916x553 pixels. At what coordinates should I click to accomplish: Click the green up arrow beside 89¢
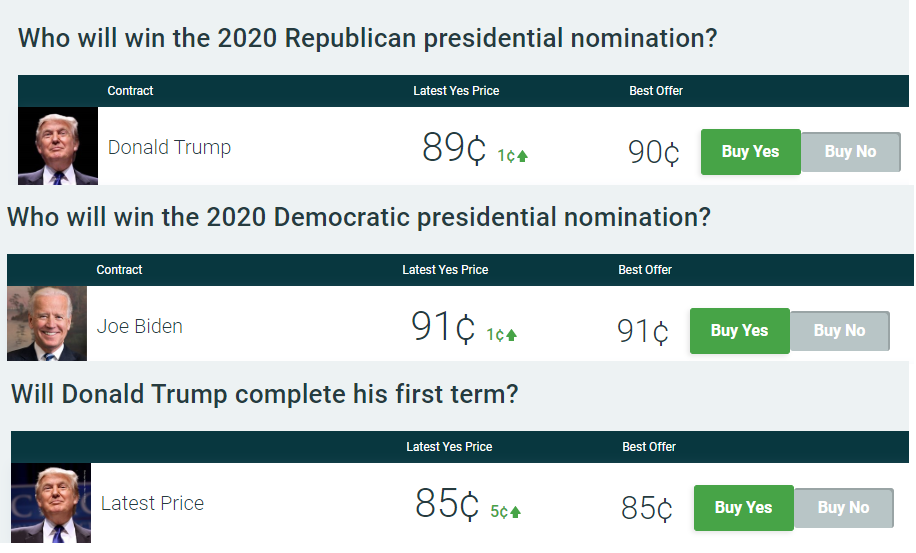point(522,156)
